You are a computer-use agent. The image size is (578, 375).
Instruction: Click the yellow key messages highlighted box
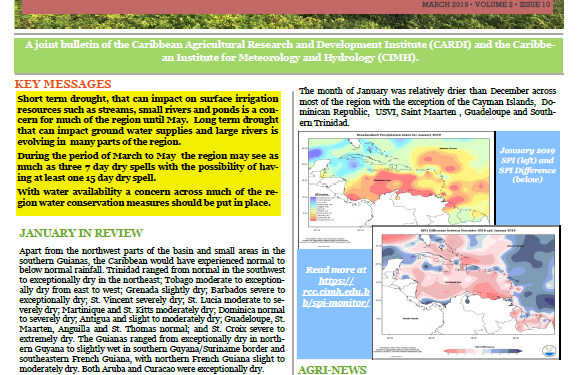click(x=148, y=153)
